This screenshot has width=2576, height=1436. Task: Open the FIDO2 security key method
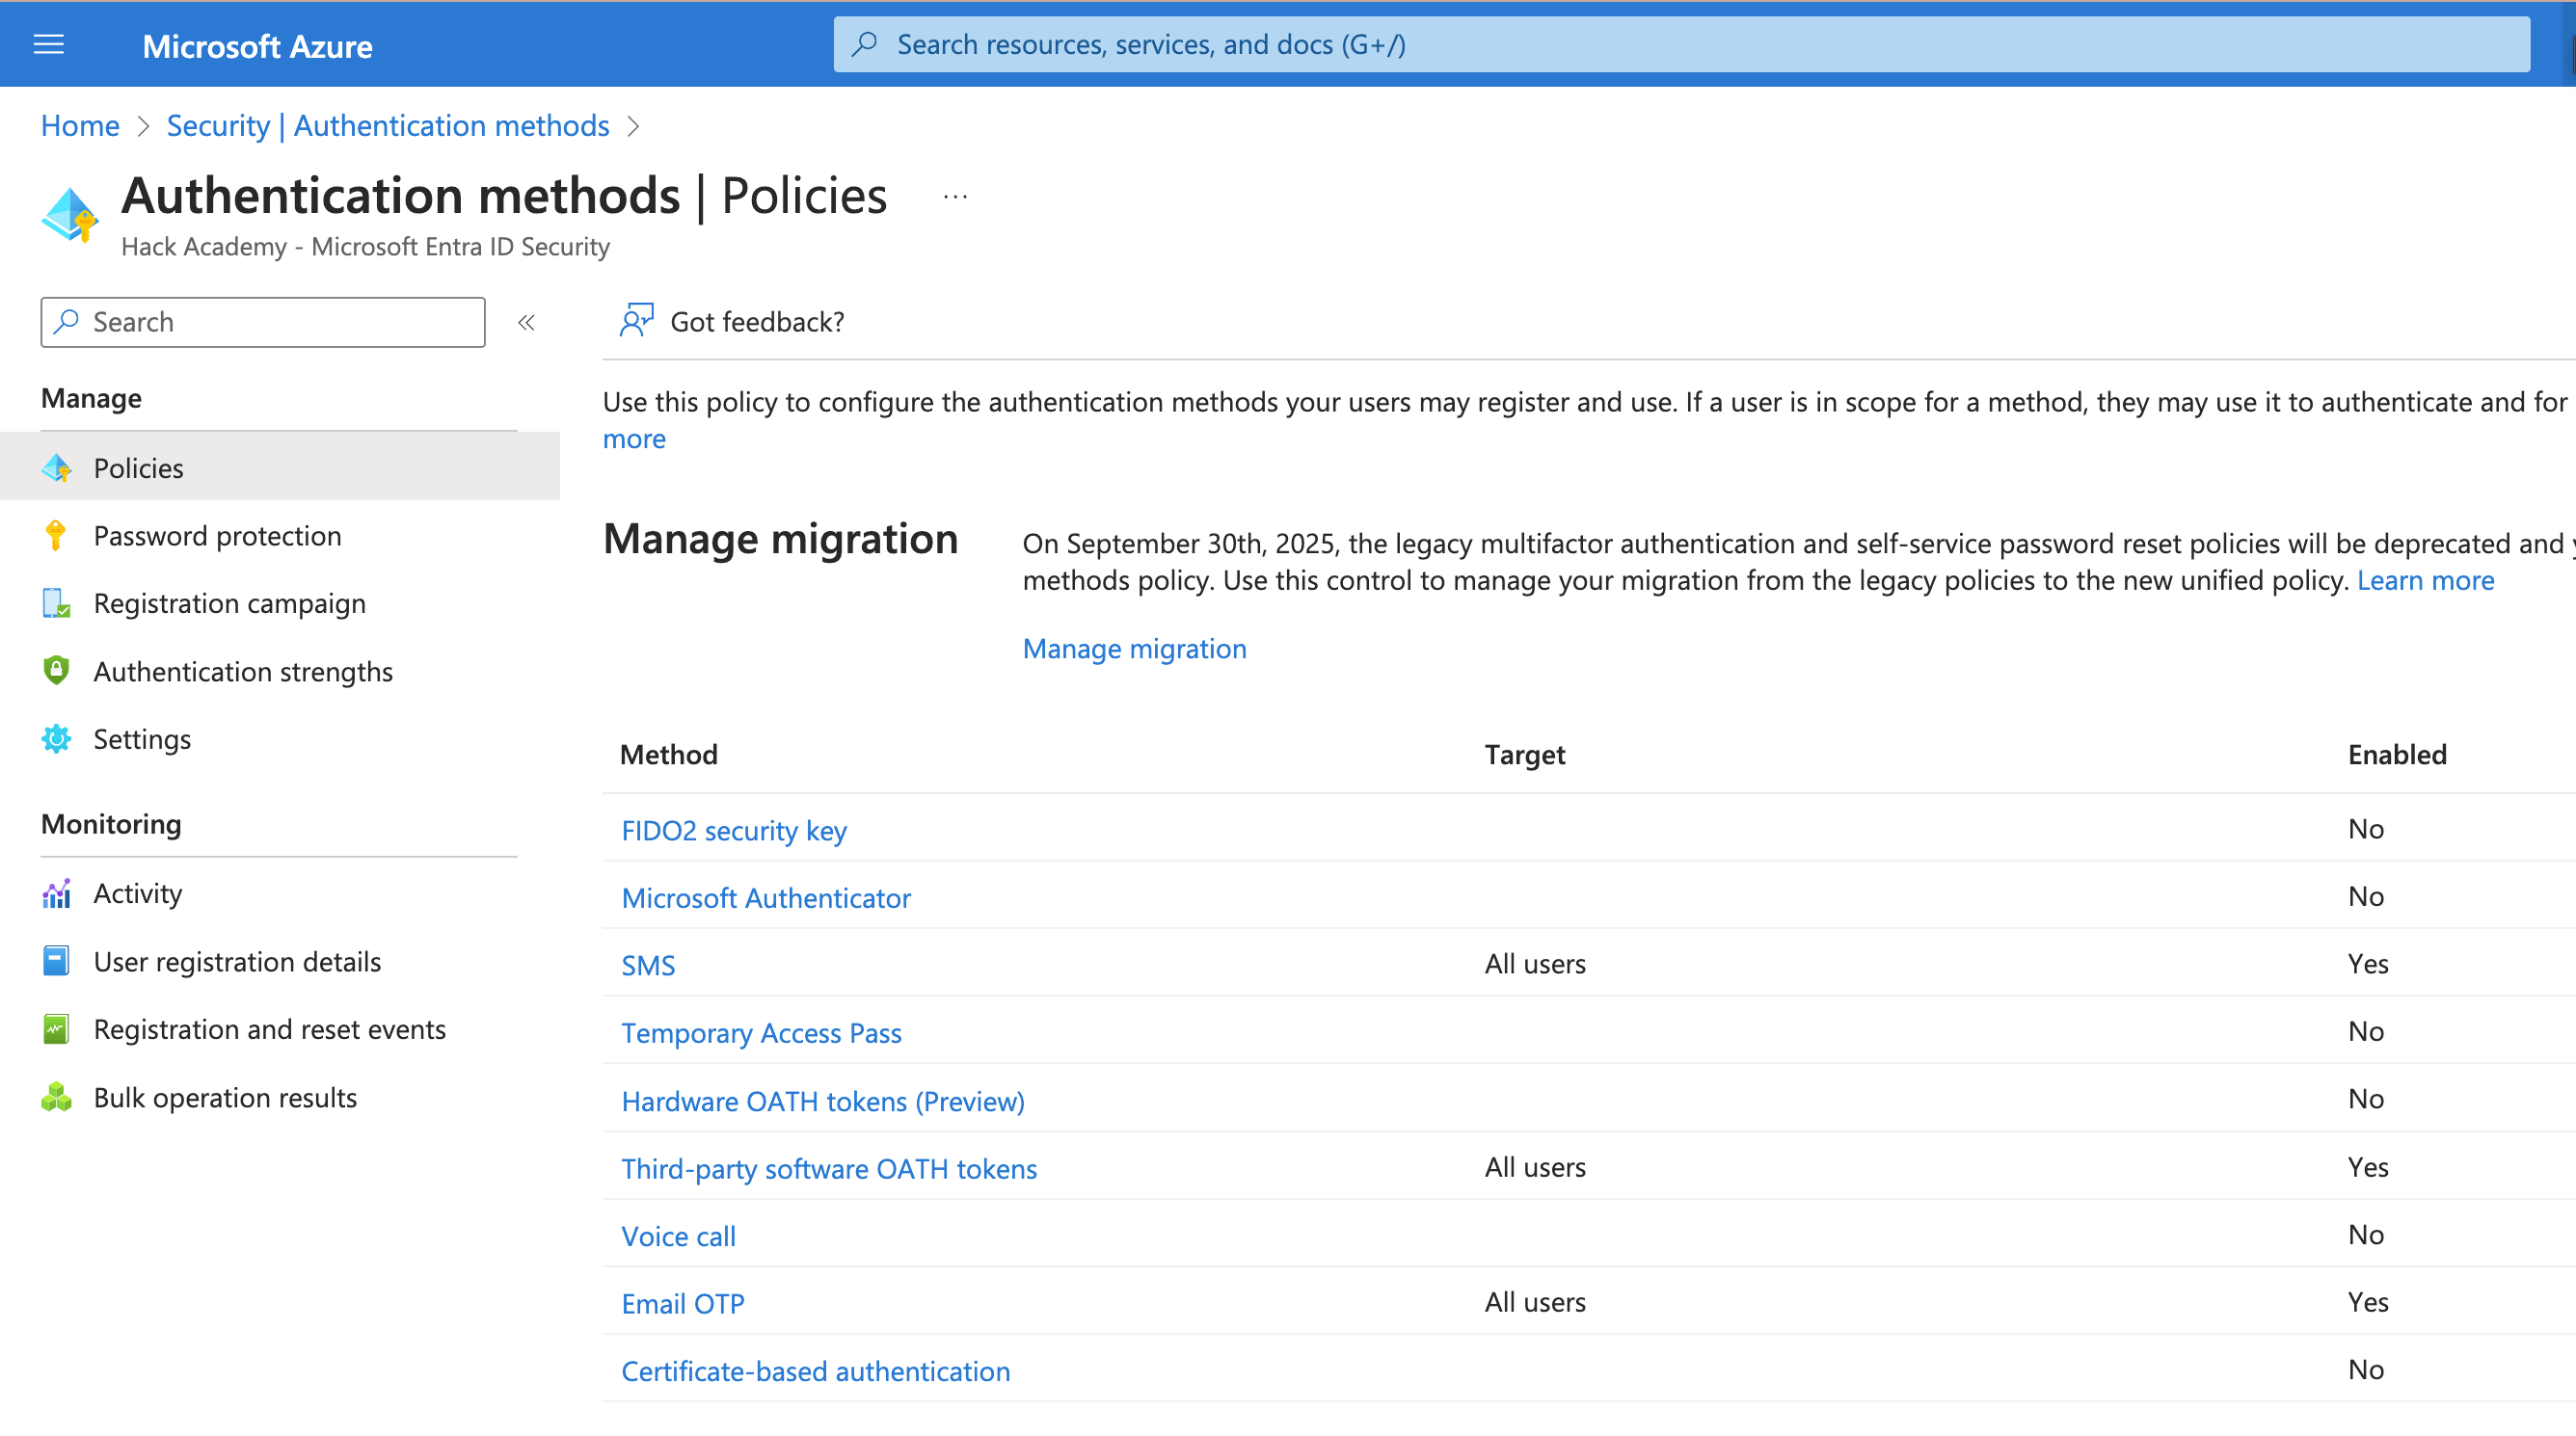click(734, 831)
